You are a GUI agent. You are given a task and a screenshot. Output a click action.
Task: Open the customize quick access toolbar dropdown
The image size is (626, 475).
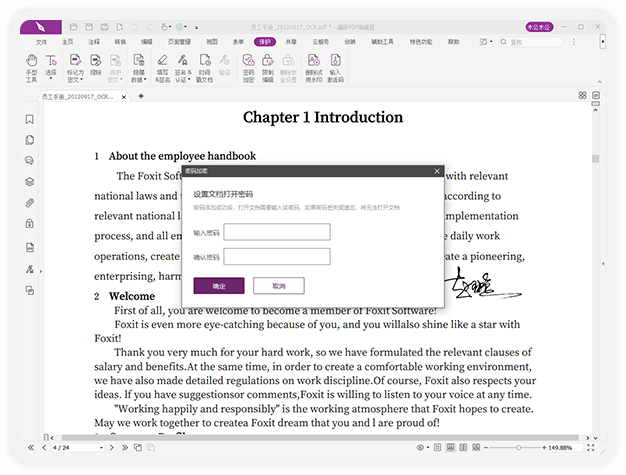[x=196, y=28]
